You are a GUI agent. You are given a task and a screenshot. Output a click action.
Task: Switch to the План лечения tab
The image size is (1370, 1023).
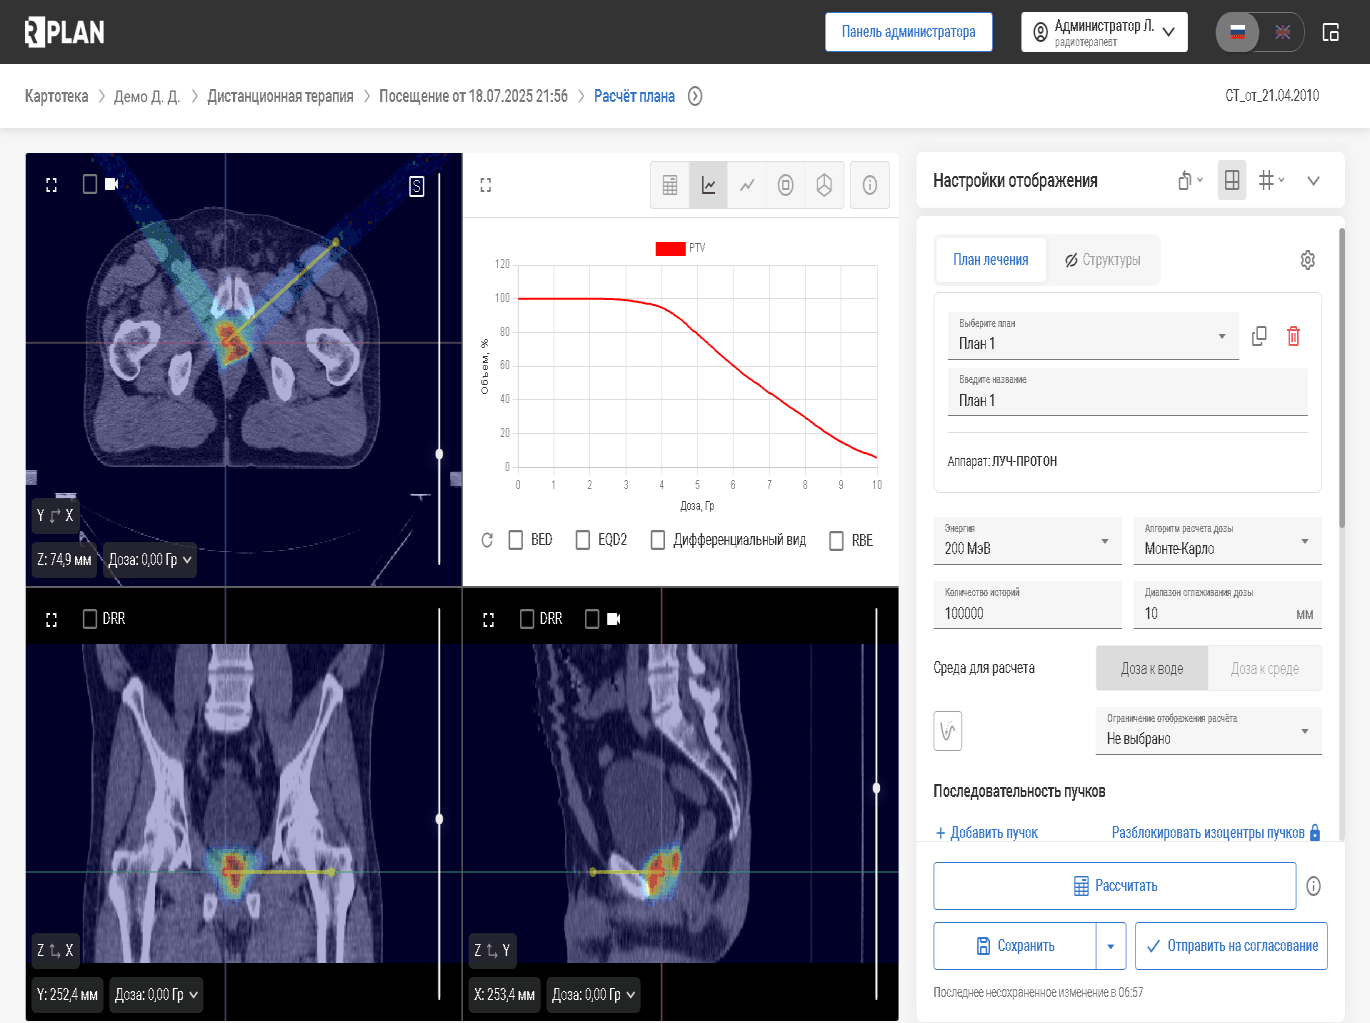coord(990,260)
